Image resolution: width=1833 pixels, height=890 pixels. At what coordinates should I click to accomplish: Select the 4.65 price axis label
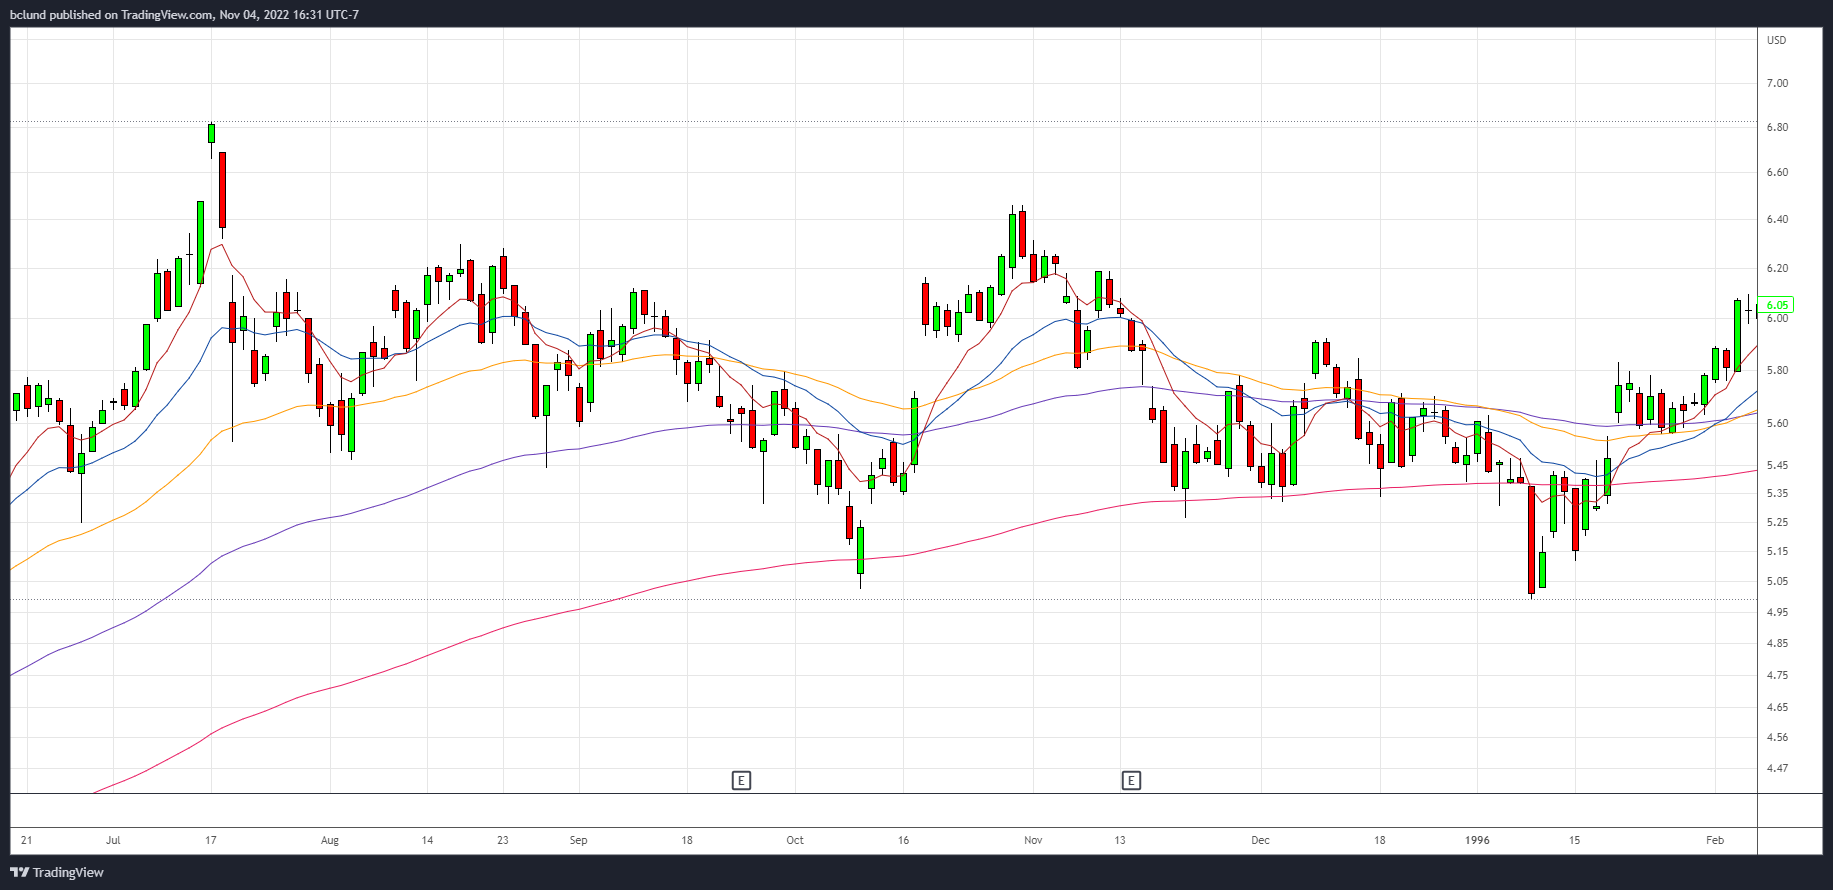pyautogui.click(x=1777, y=707)
